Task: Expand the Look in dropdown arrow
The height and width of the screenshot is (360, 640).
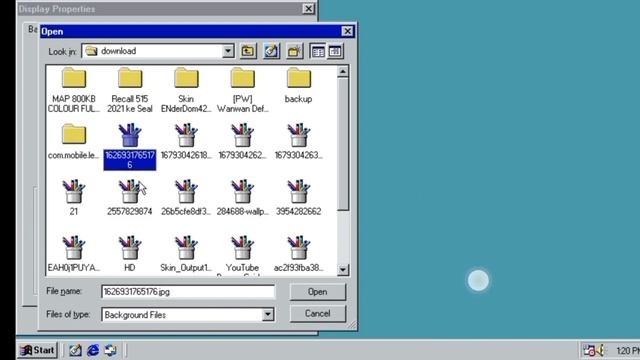Action: (228, 51)
